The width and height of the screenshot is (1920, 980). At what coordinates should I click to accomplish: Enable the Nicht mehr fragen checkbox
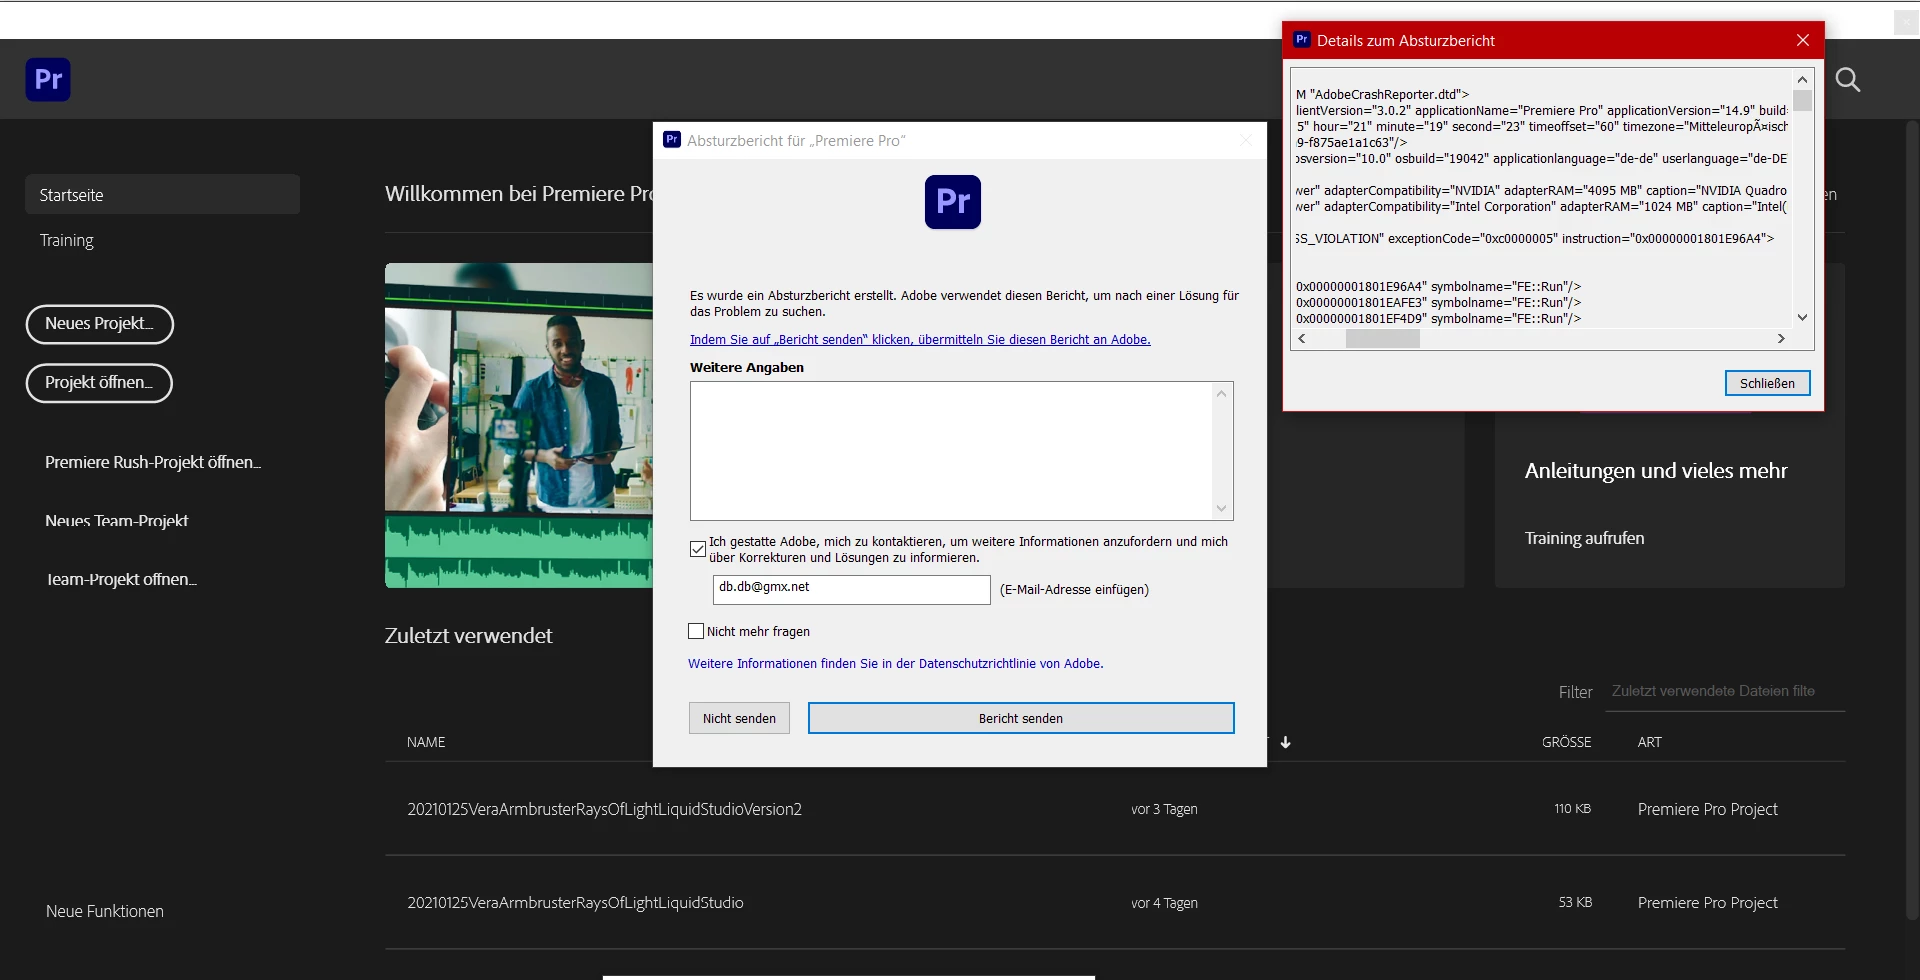[696, 631]
